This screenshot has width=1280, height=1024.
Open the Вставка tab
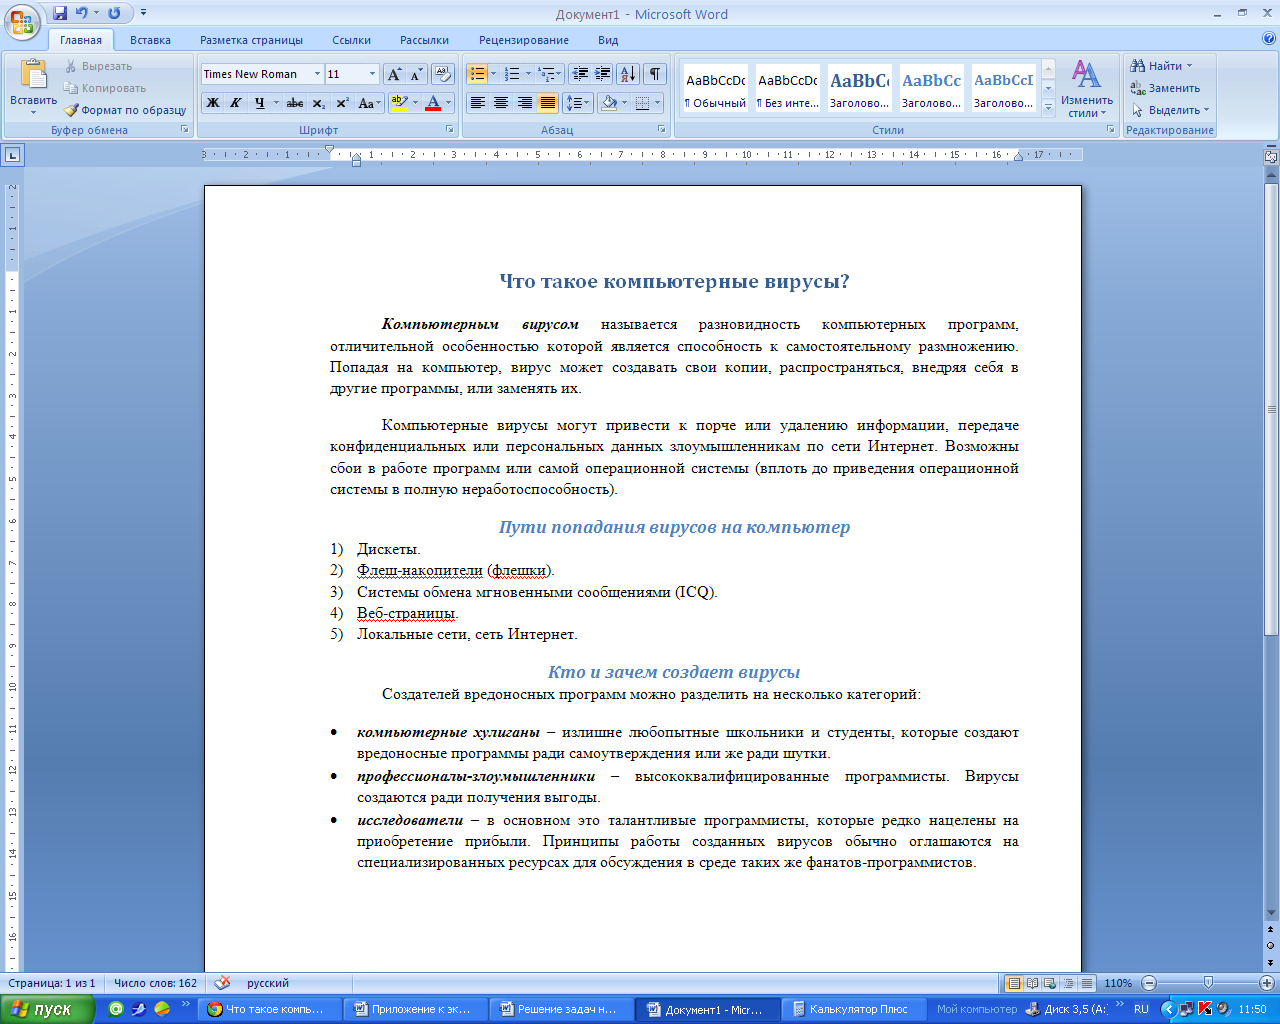pyautogui.click(x=150, y=40)
